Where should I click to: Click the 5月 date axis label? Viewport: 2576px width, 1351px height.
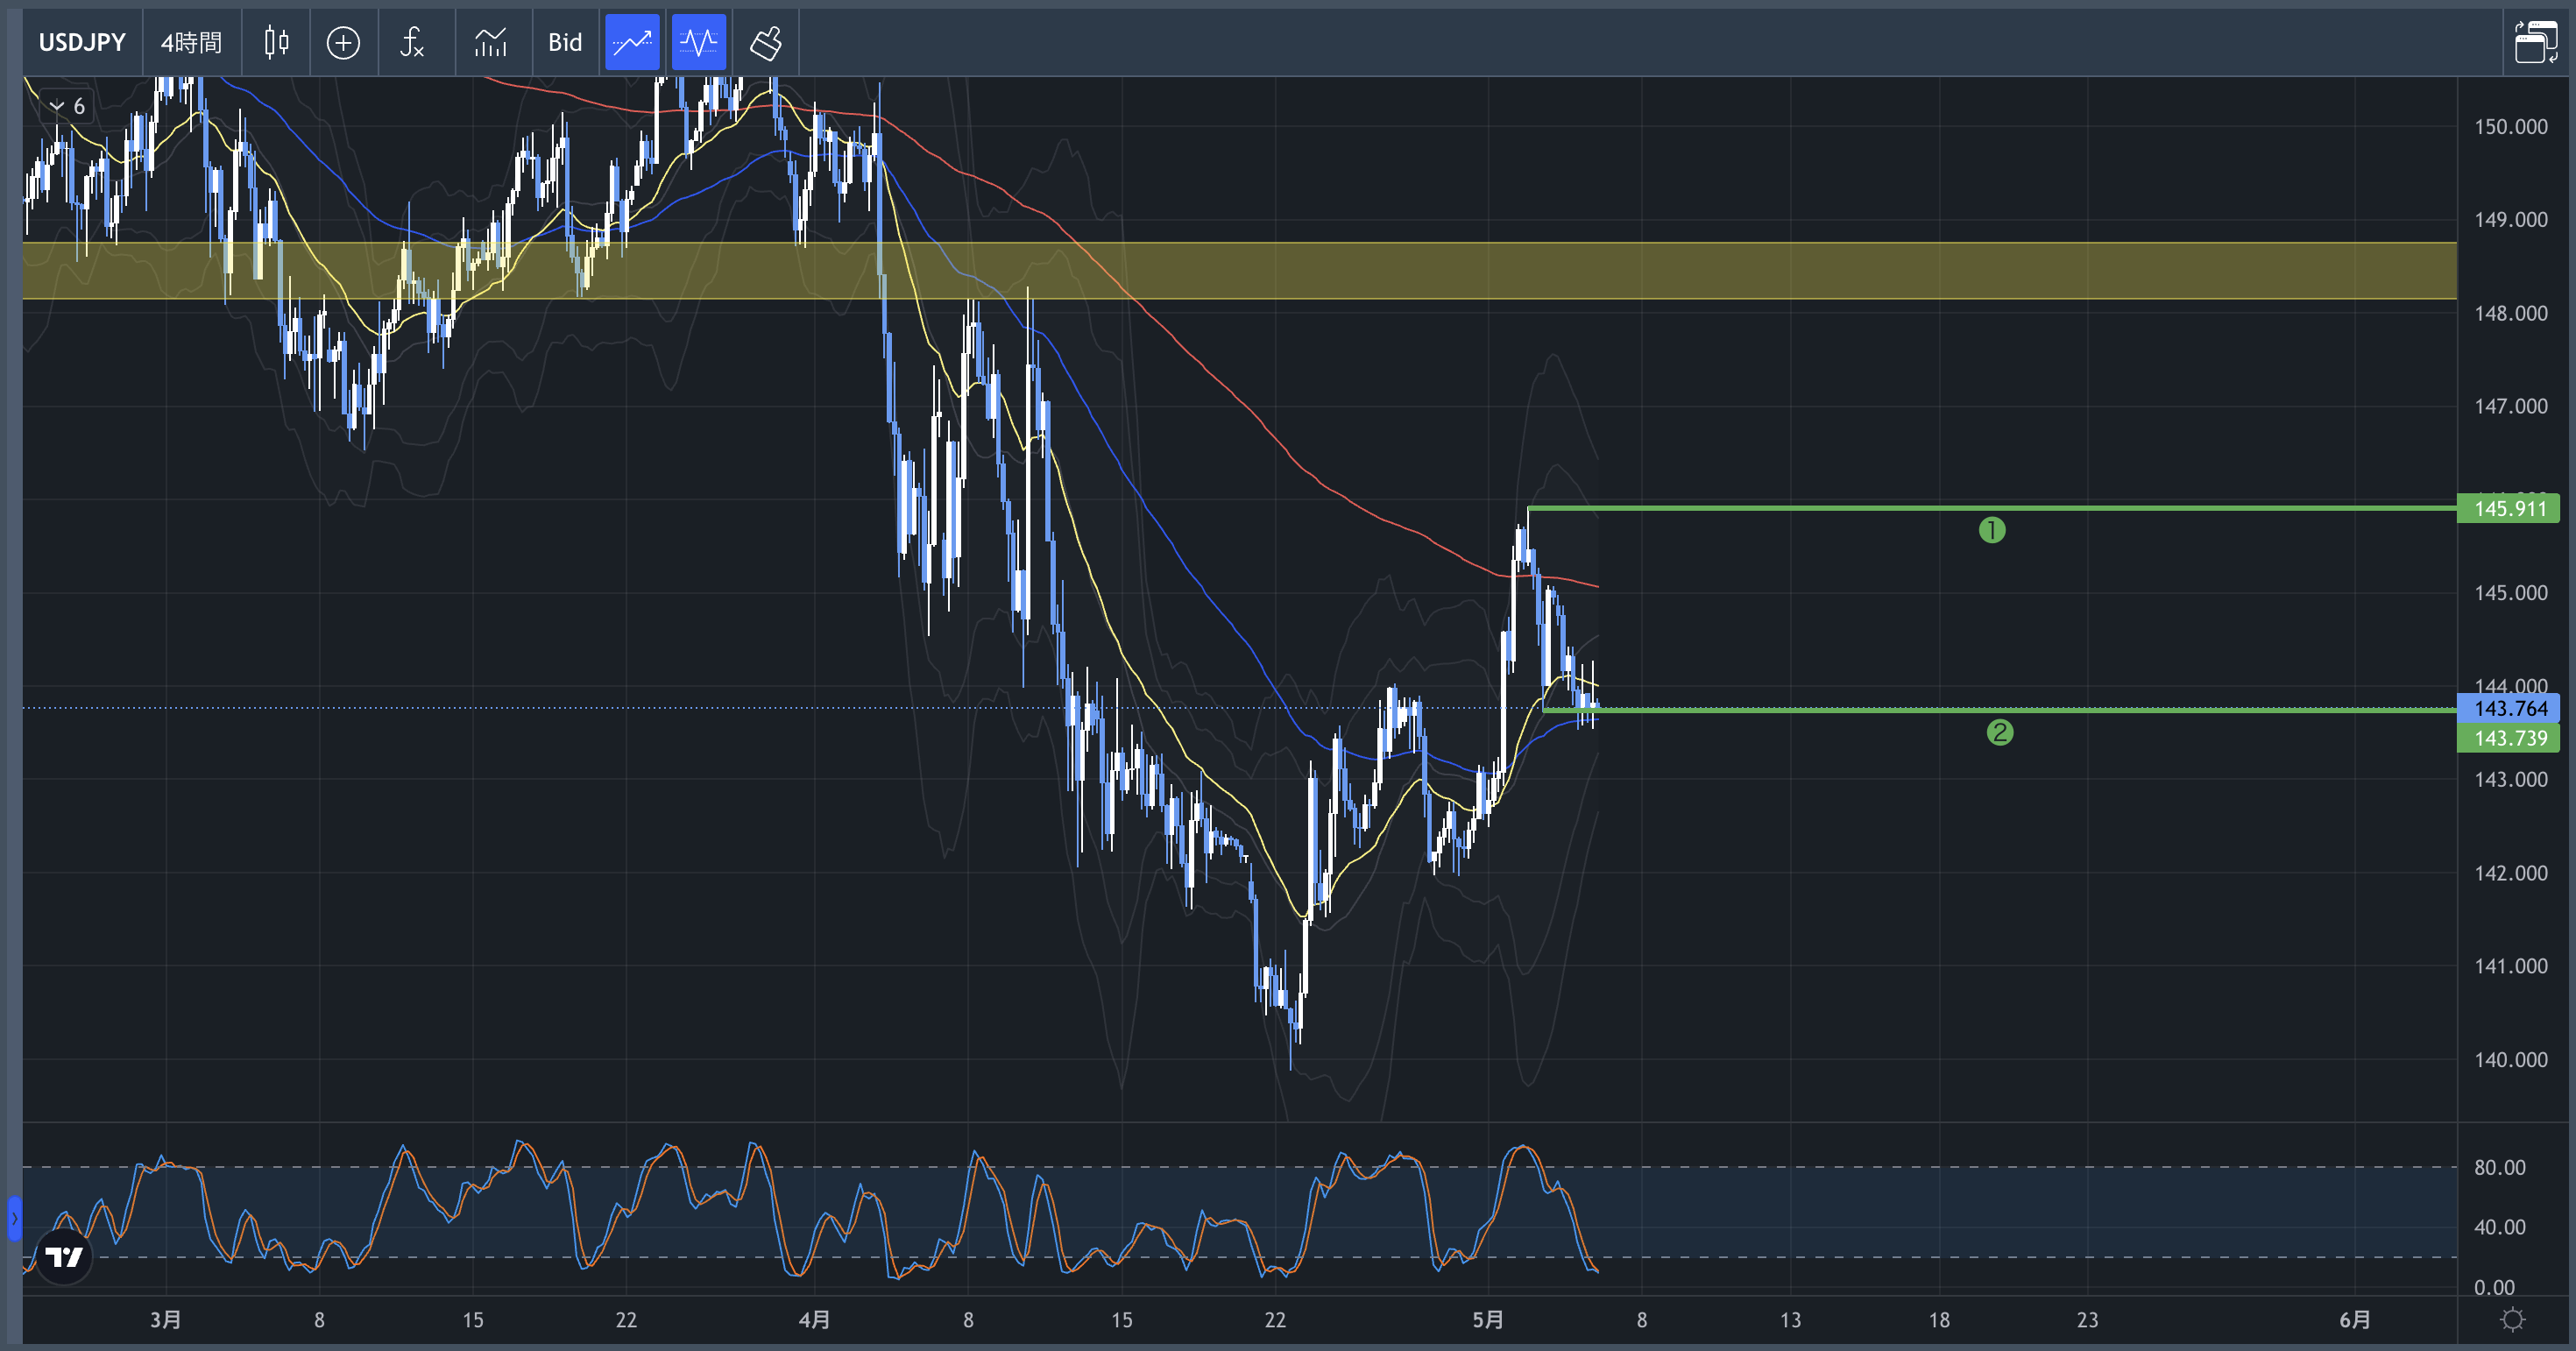pyautogui.click(x=1487, y=1320)
